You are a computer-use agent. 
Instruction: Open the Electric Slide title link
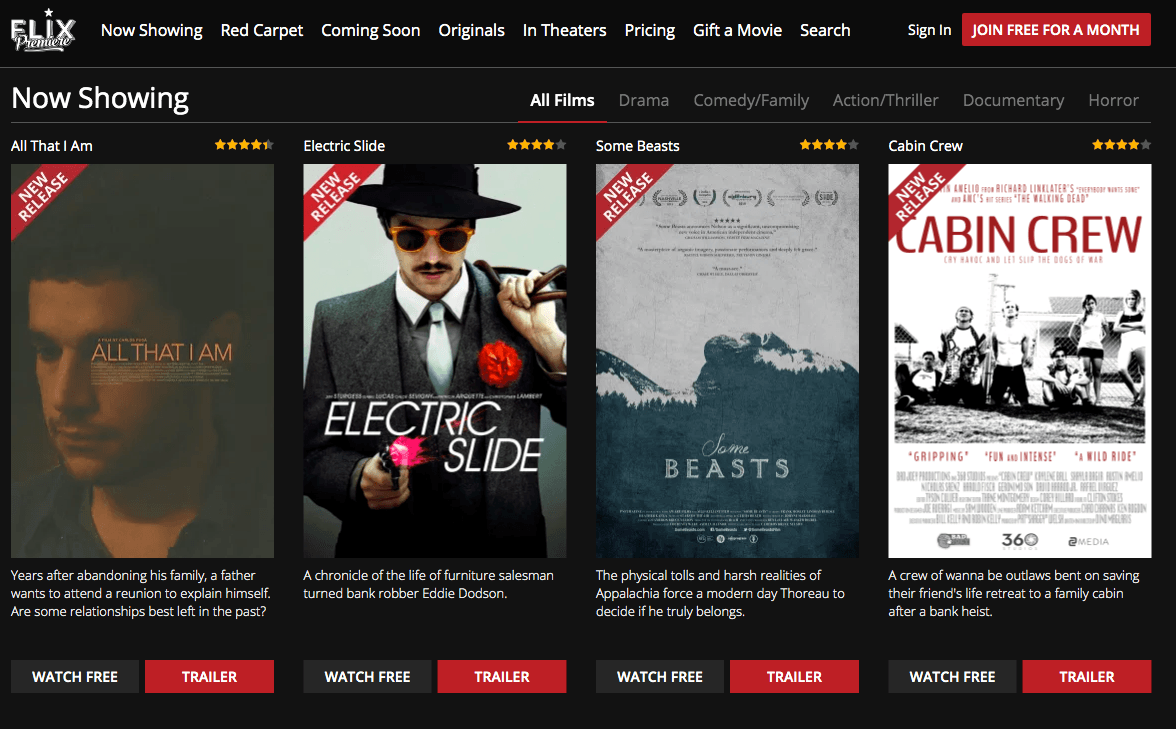[x=344, y=146]
